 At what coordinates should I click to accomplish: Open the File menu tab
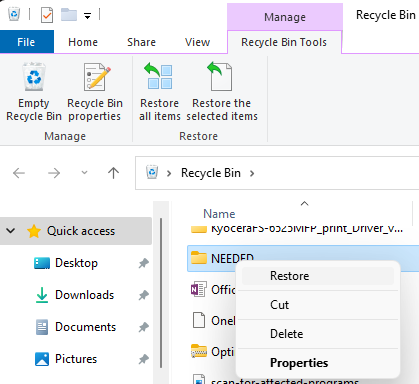click(x=26, y=42)
